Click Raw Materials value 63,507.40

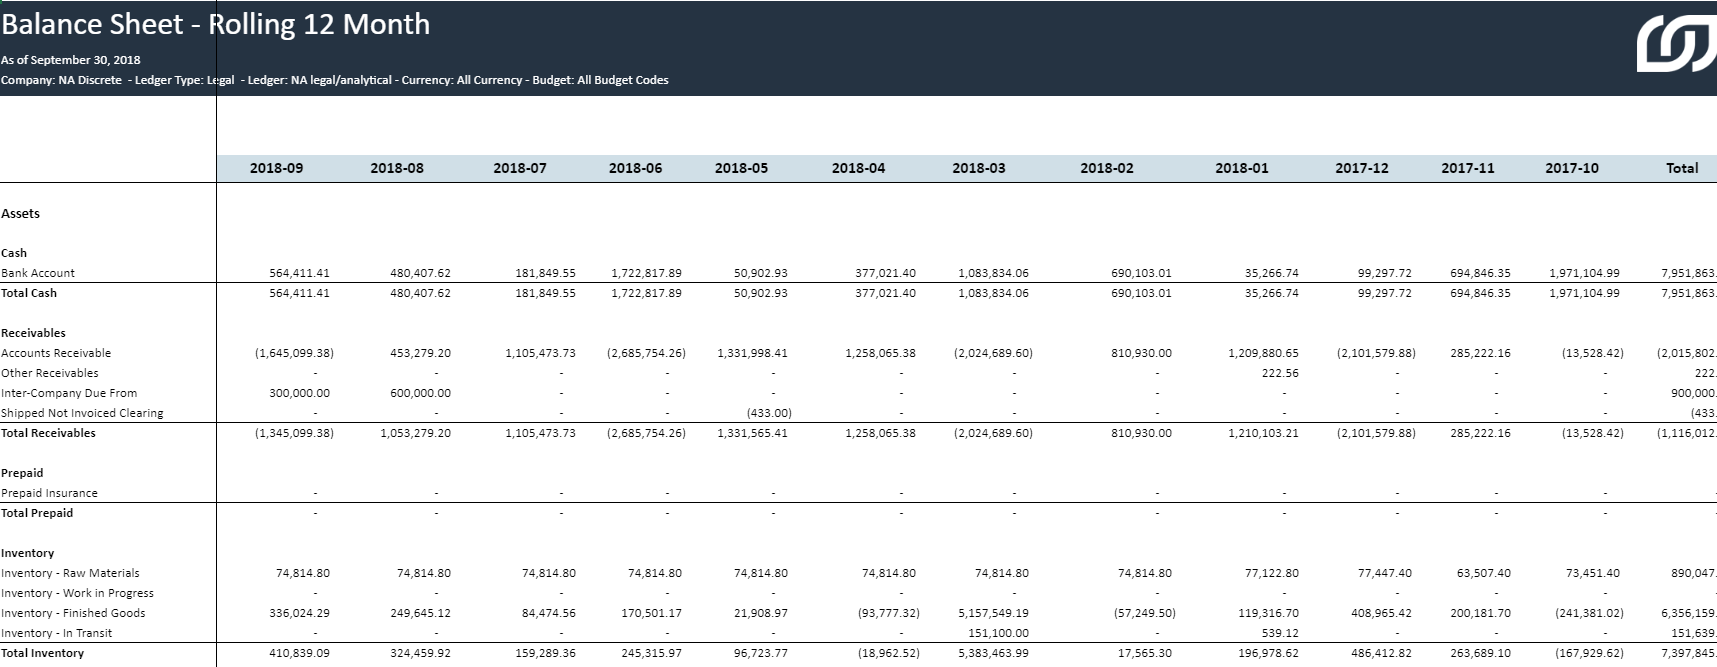(x=1484, y=573)
